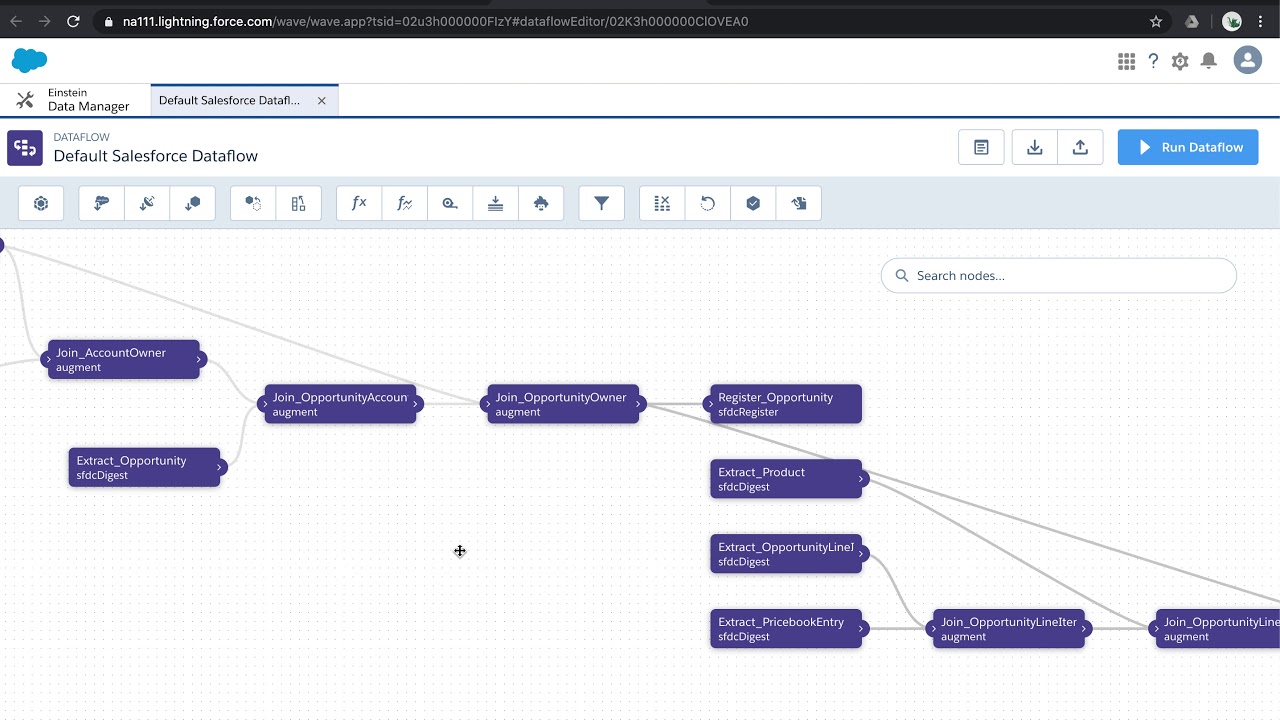Add a computeExpression (fx) node

coord(359,203)
